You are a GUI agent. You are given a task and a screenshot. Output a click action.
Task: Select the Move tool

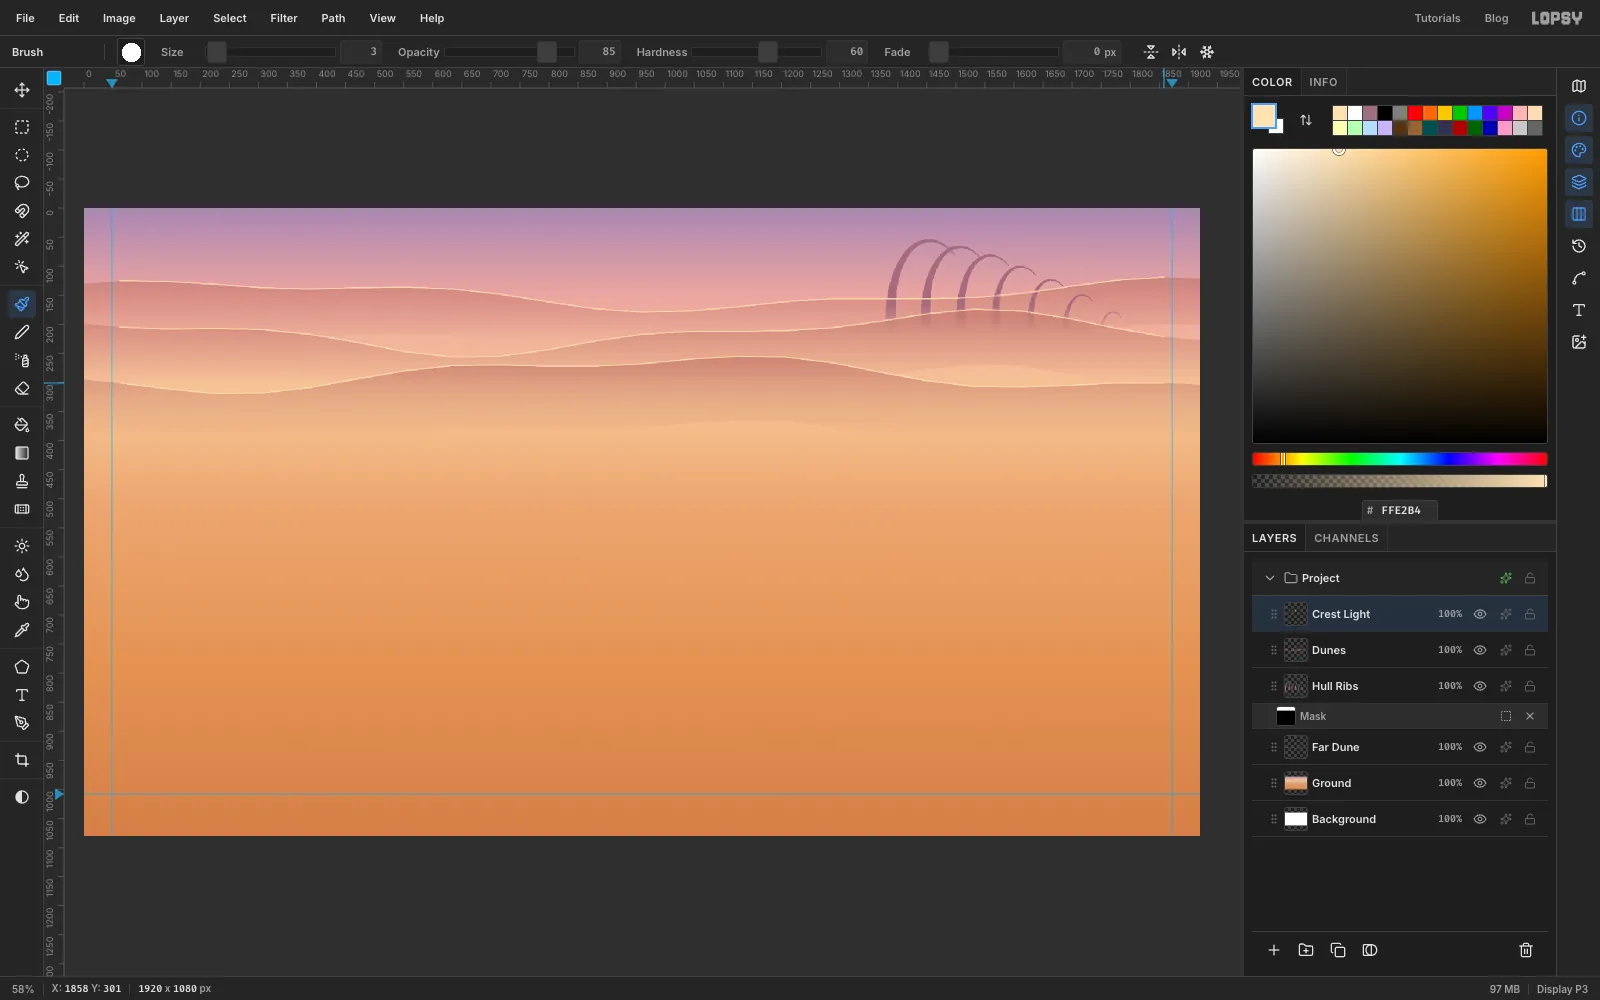pyautogui.click(x=22, y=90)
